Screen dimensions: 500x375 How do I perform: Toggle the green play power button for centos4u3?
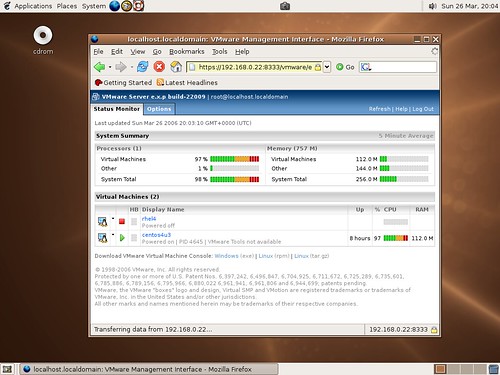(x=122, y=238)
